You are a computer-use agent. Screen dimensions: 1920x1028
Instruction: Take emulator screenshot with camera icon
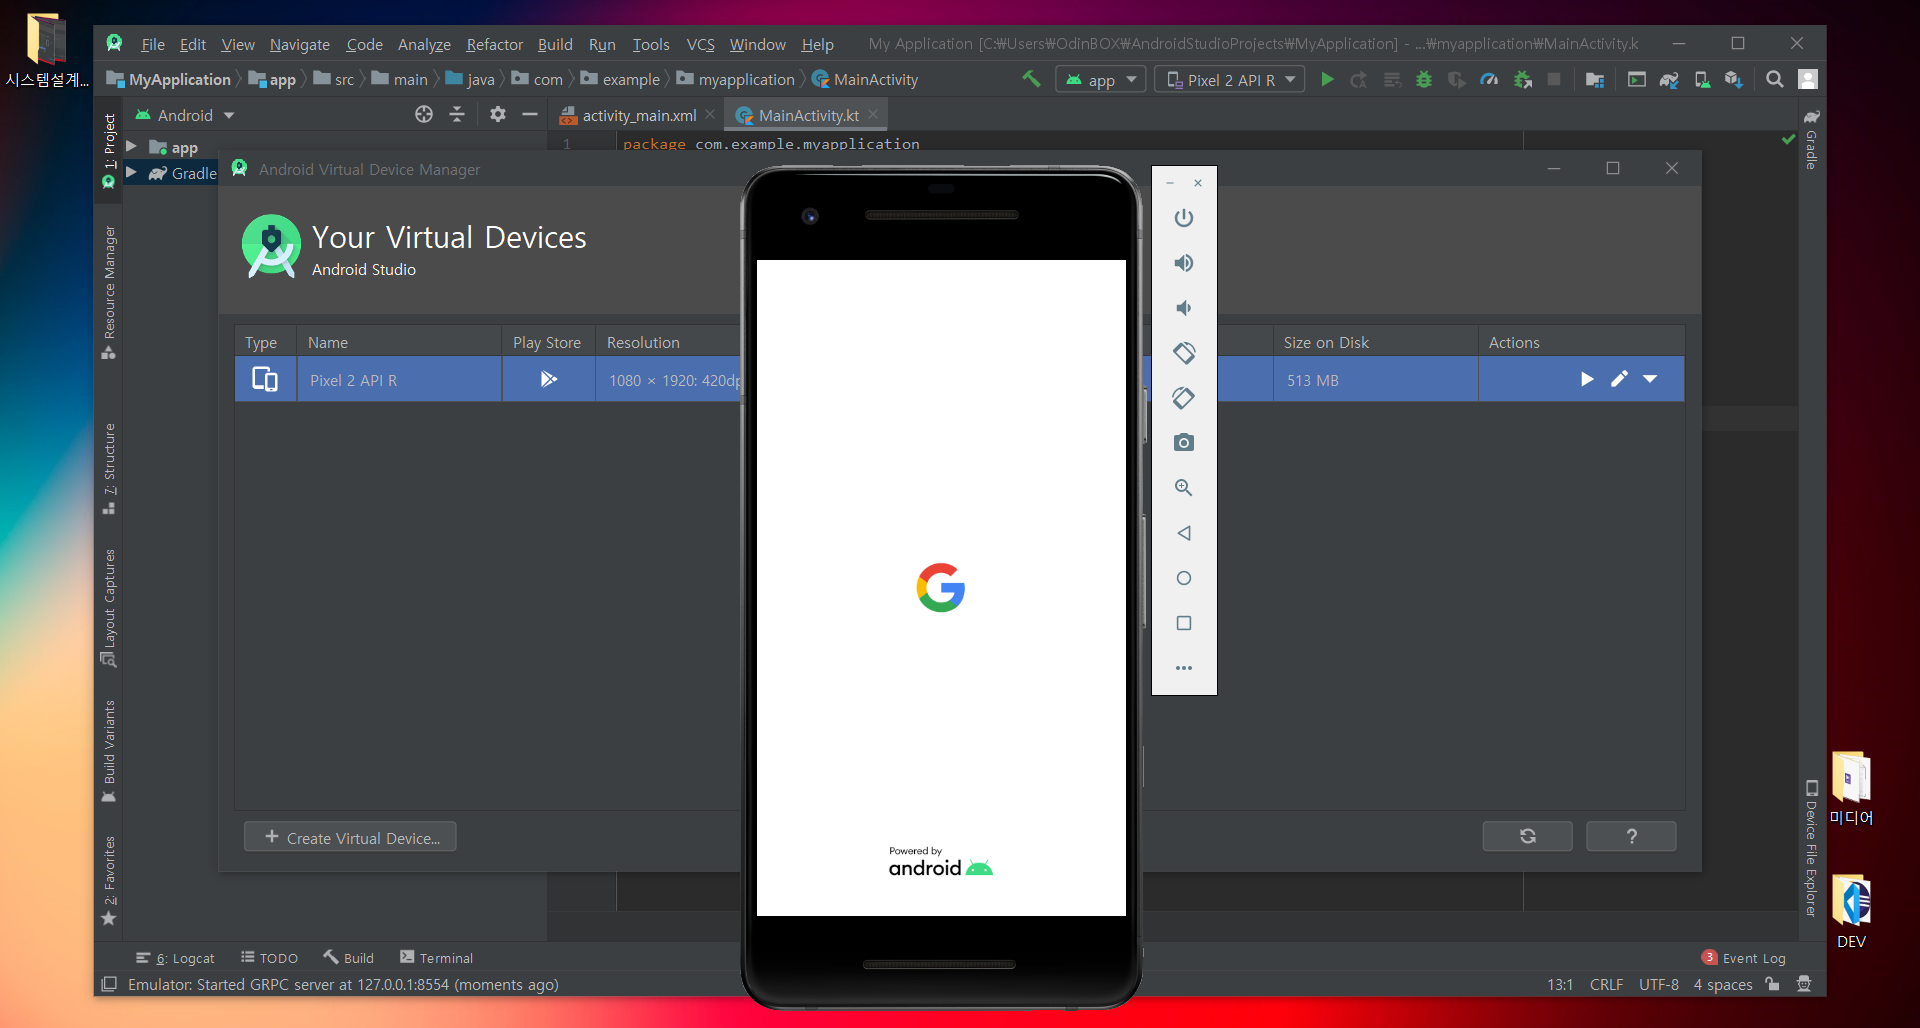click(x=1184, y=443)
